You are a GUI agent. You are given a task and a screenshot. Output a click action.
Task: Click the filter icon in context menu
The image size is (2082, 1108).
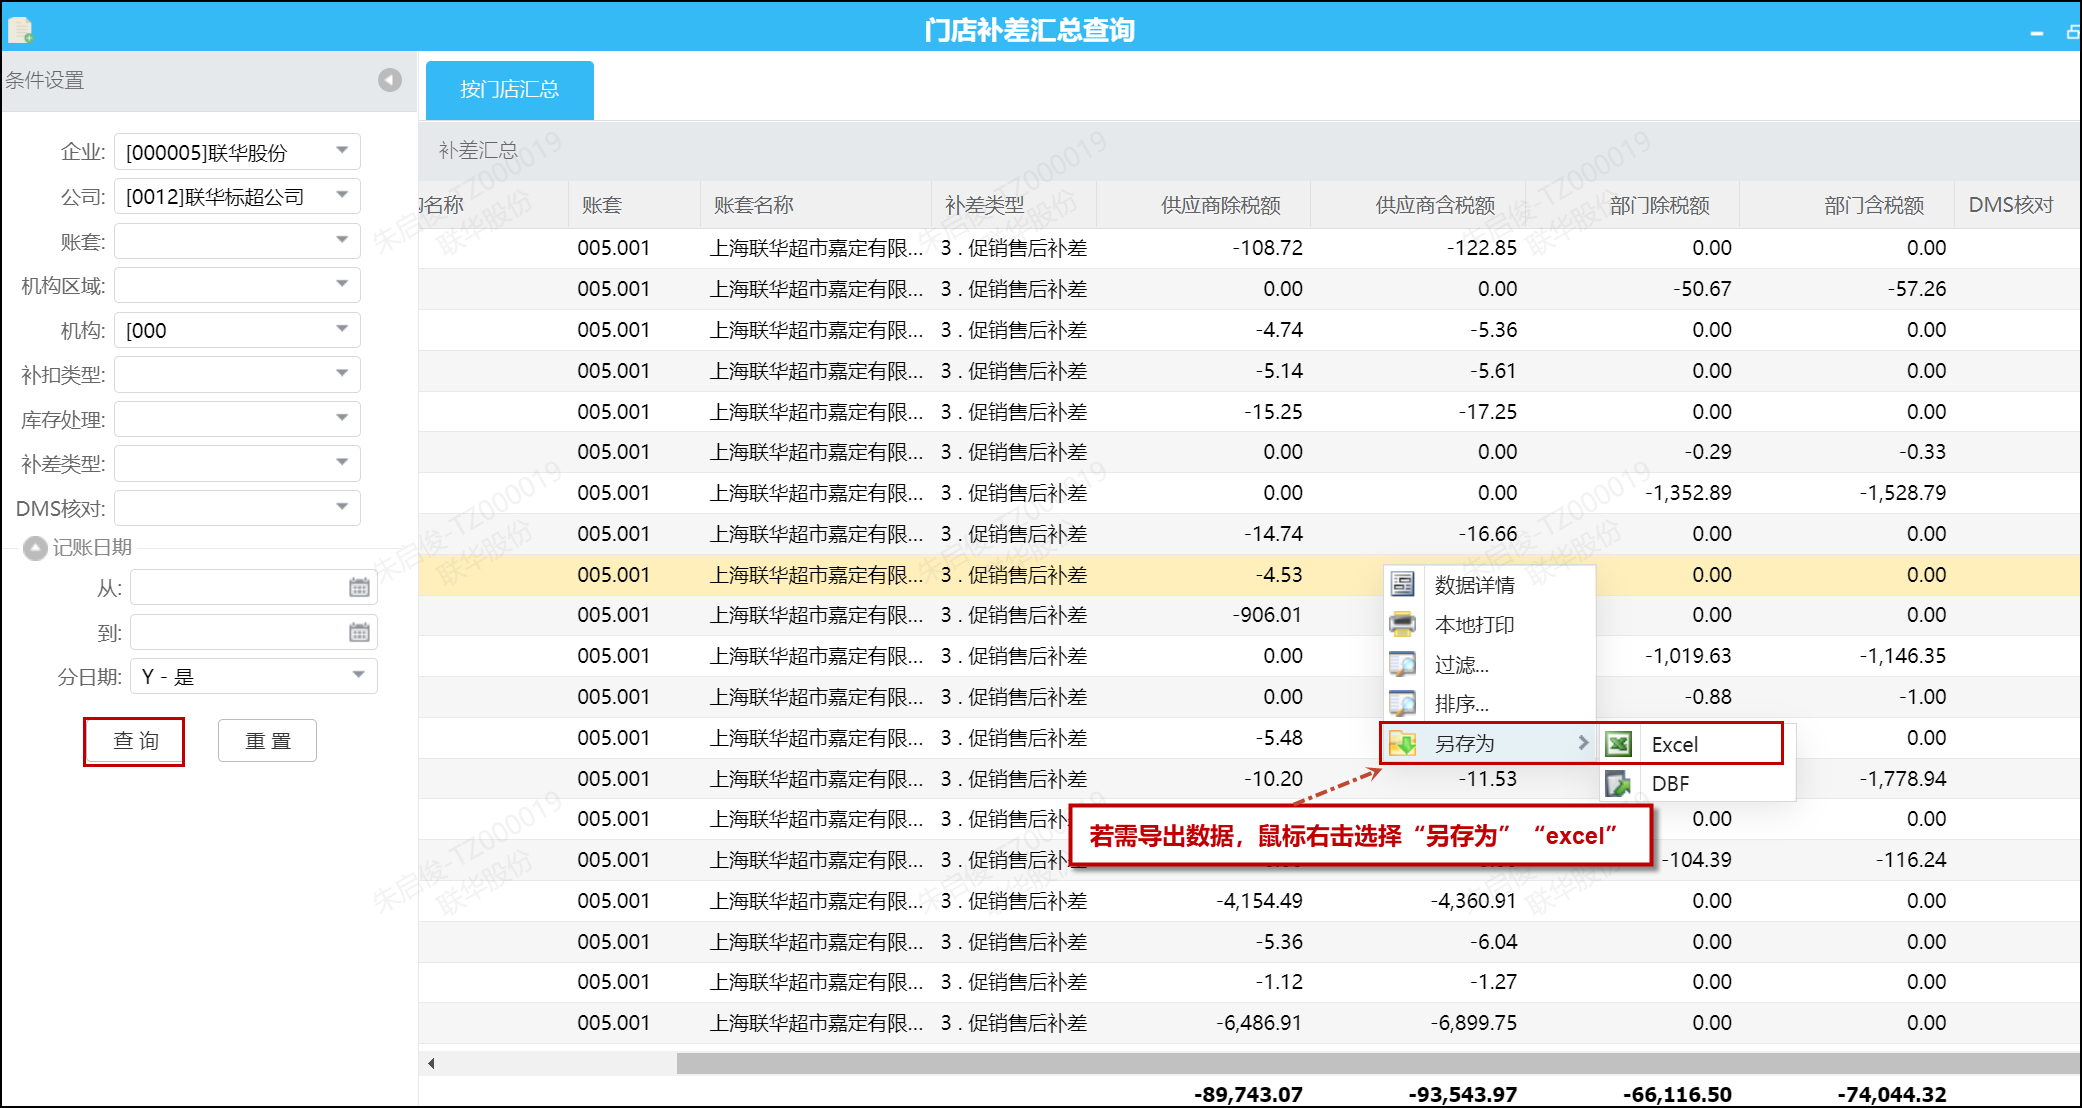pos(1403,664)
